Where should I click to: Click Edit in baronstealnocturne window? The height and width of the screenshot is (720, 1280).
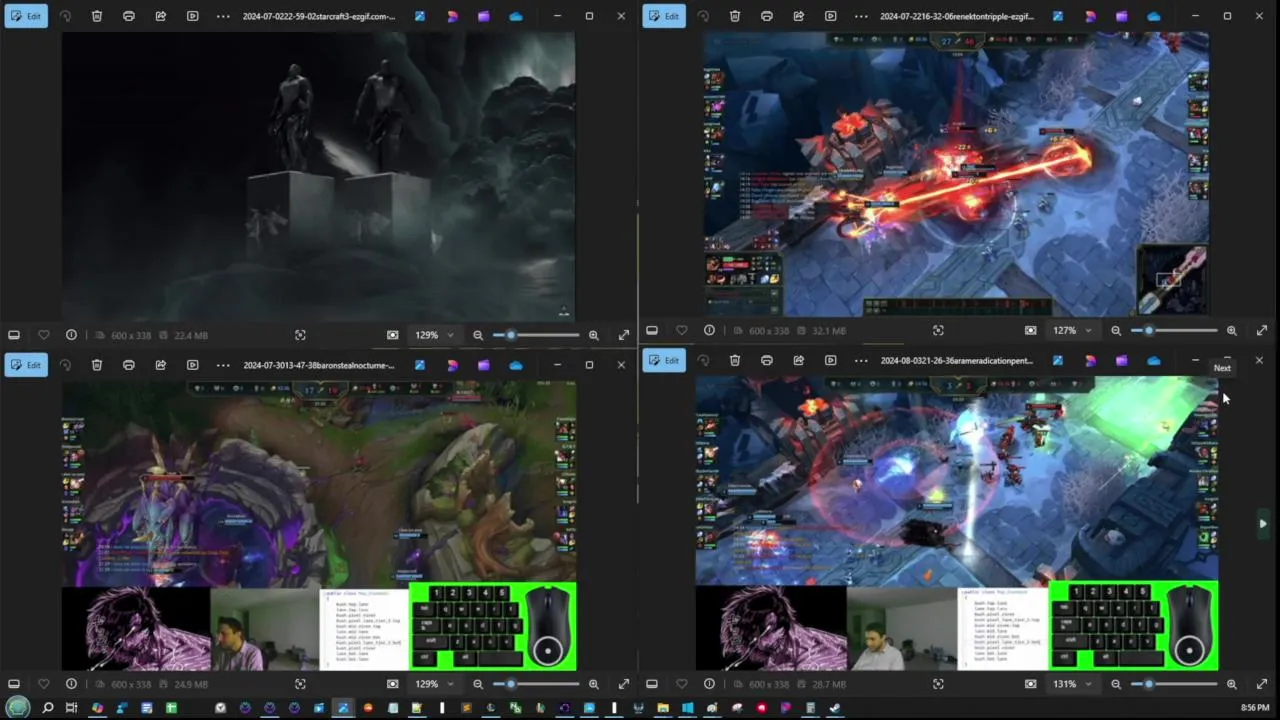(x=26, y=365)
